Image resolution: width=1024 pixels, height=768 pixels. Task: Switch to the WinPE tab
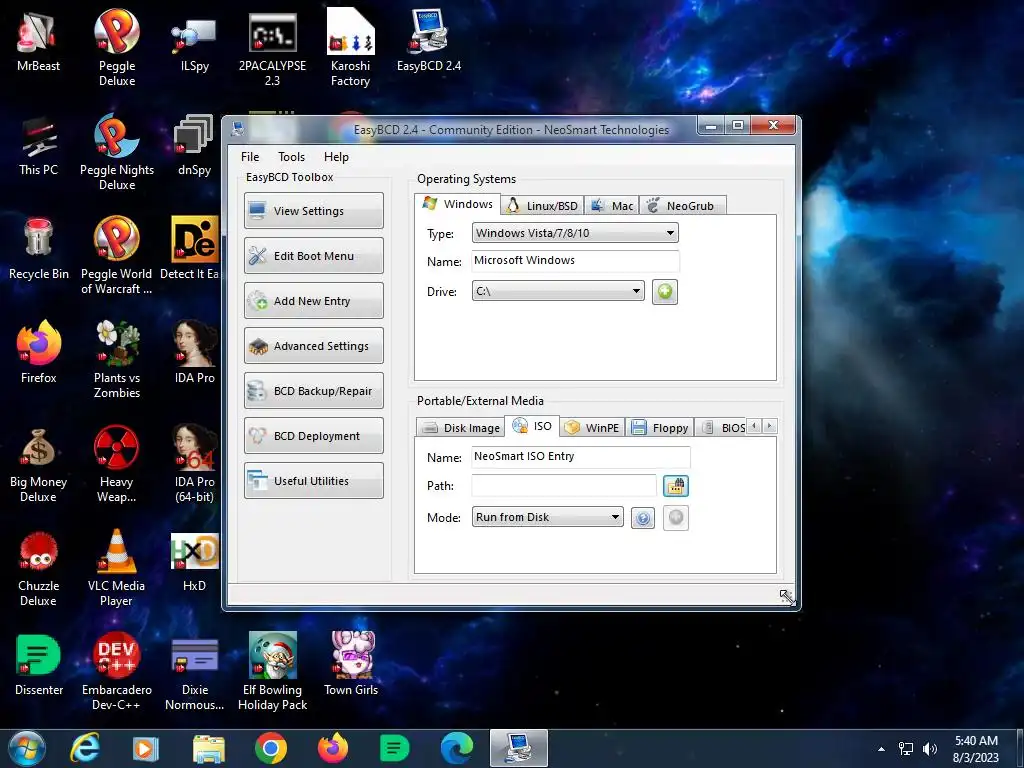[592, 428]
